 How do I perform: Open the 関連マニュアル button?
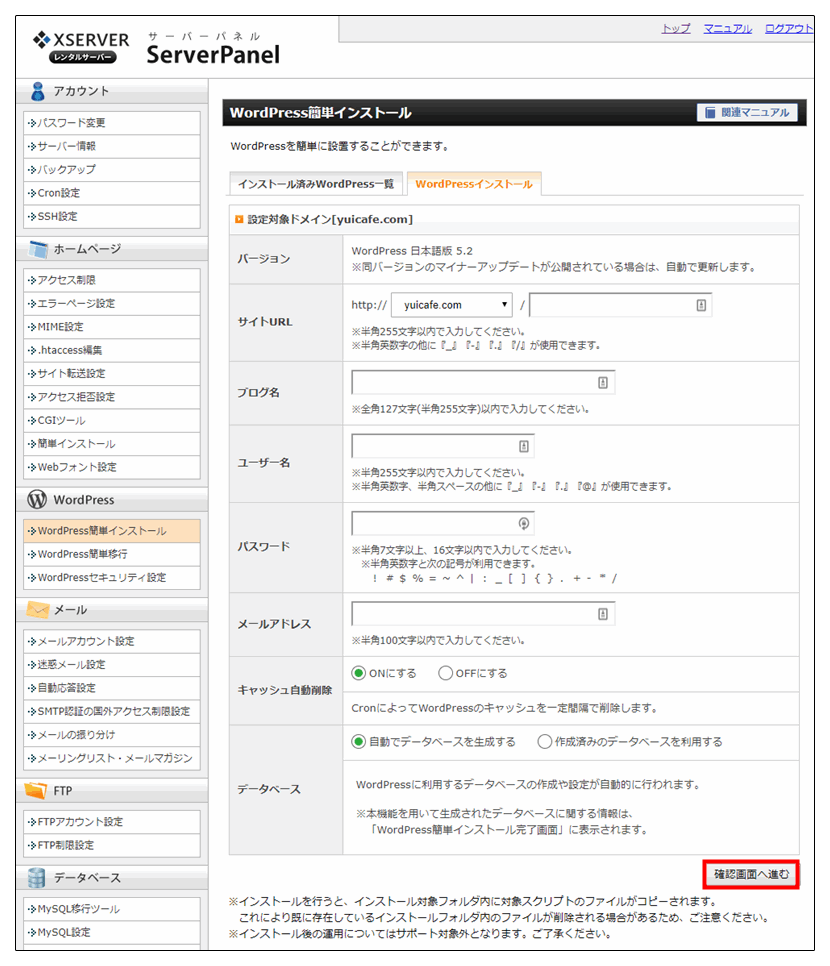point(747,113)
